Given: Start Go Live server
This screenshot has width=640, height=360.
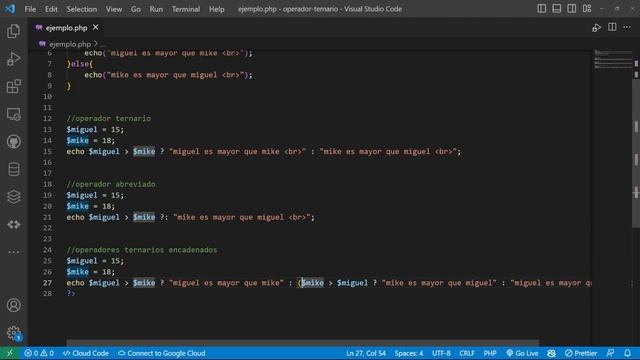Looking at the screenshot, I should 522,353.
